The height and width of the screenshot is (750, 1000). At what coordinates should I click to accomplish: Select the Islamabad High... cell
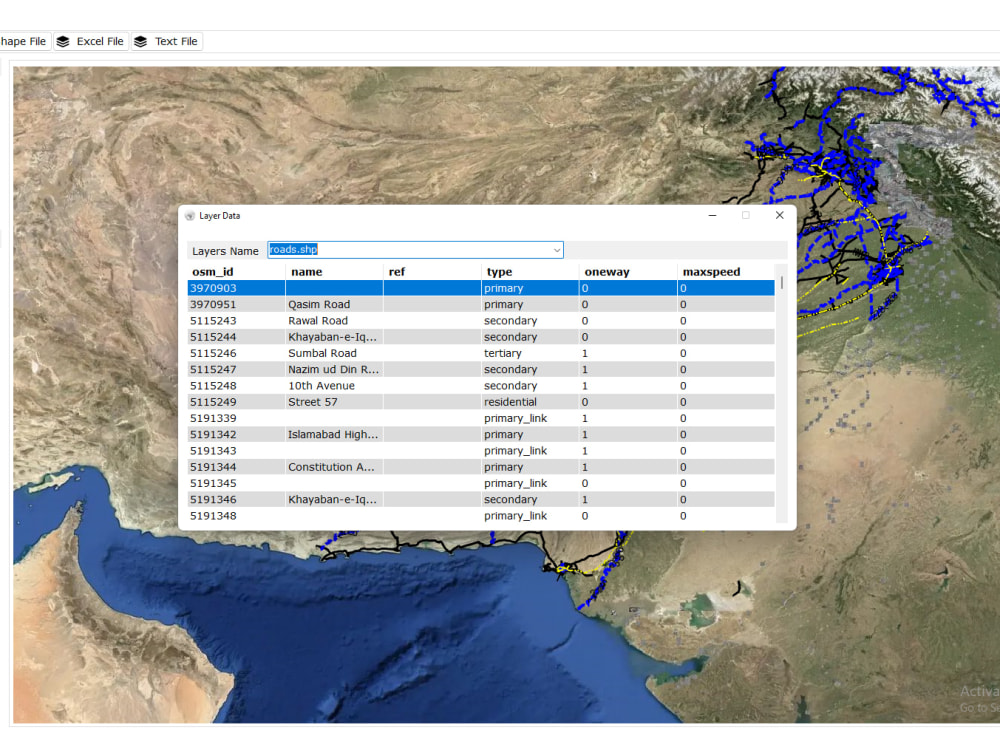tap(334, 435)
